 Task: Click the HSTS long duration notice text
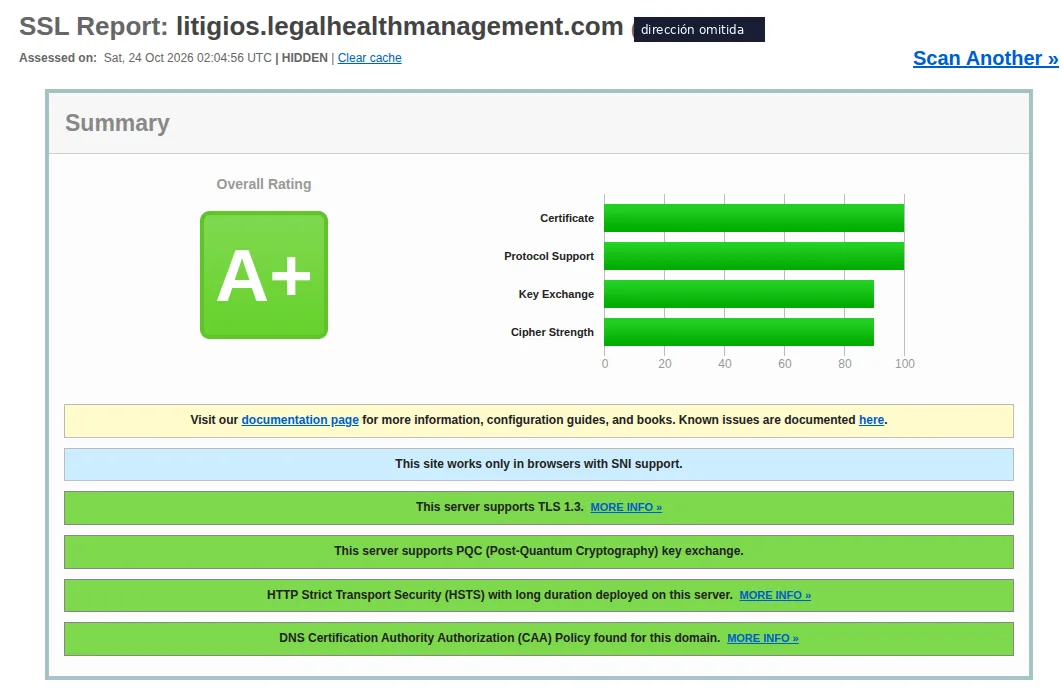pos(499,595)
